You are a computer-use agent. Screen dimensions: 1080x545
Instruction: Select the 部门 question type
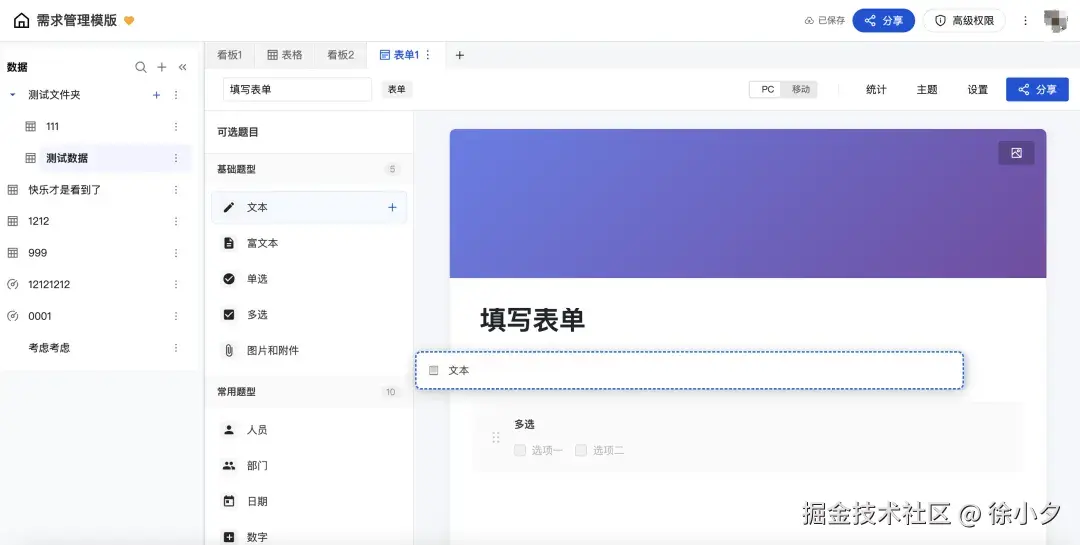pos(309,466)
